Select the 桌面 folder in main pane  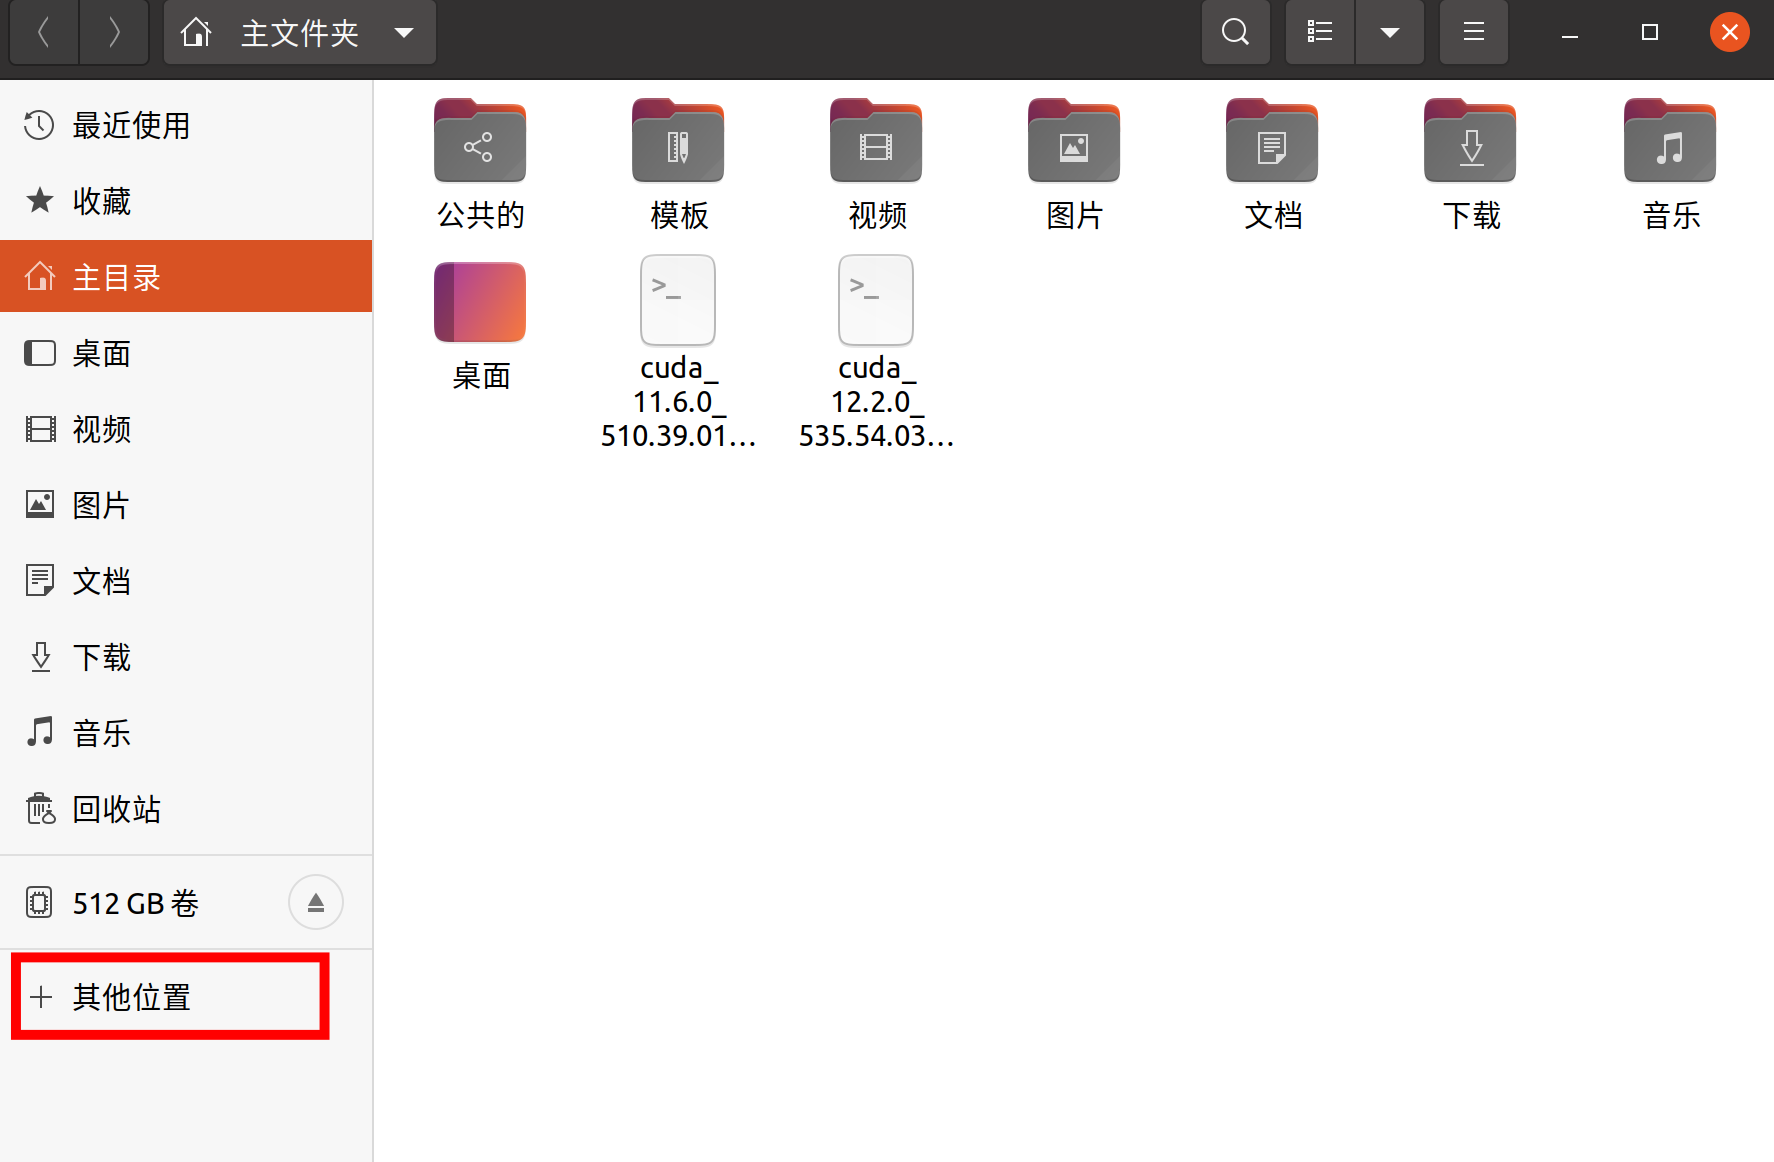coord(480,302)
